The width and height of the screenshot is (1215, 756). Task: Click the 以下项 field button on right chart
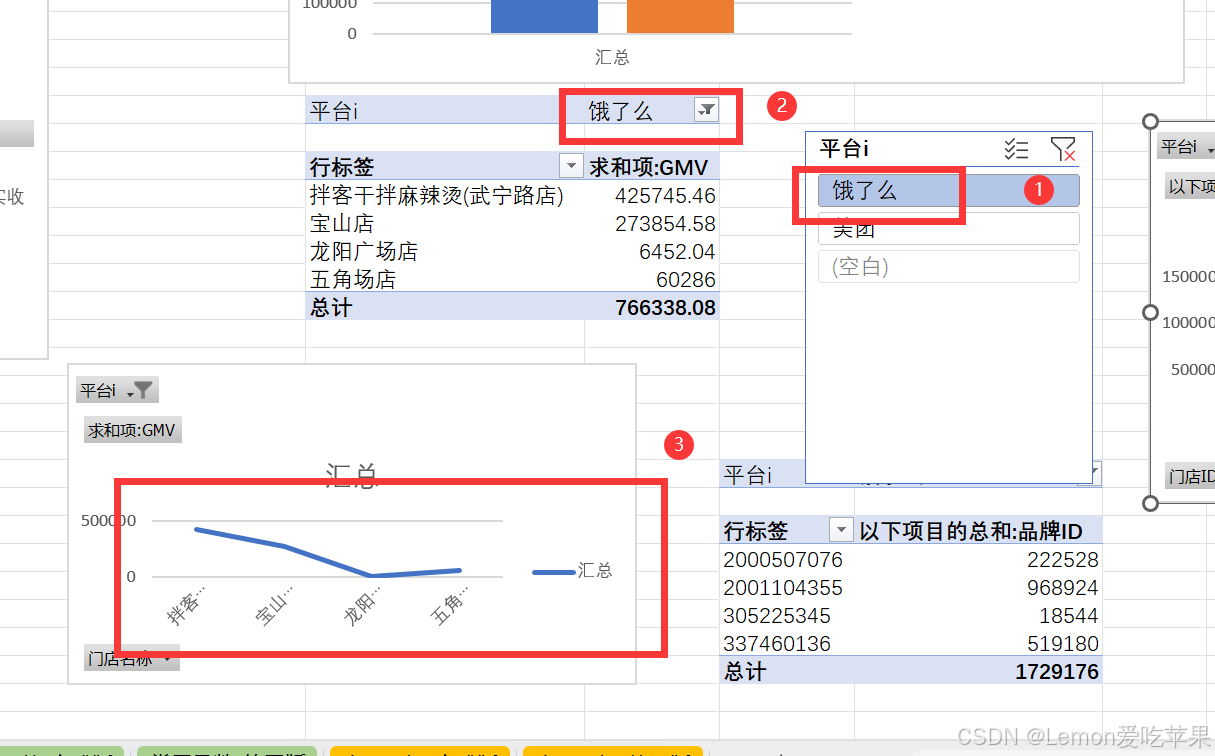pos(1190,187)
